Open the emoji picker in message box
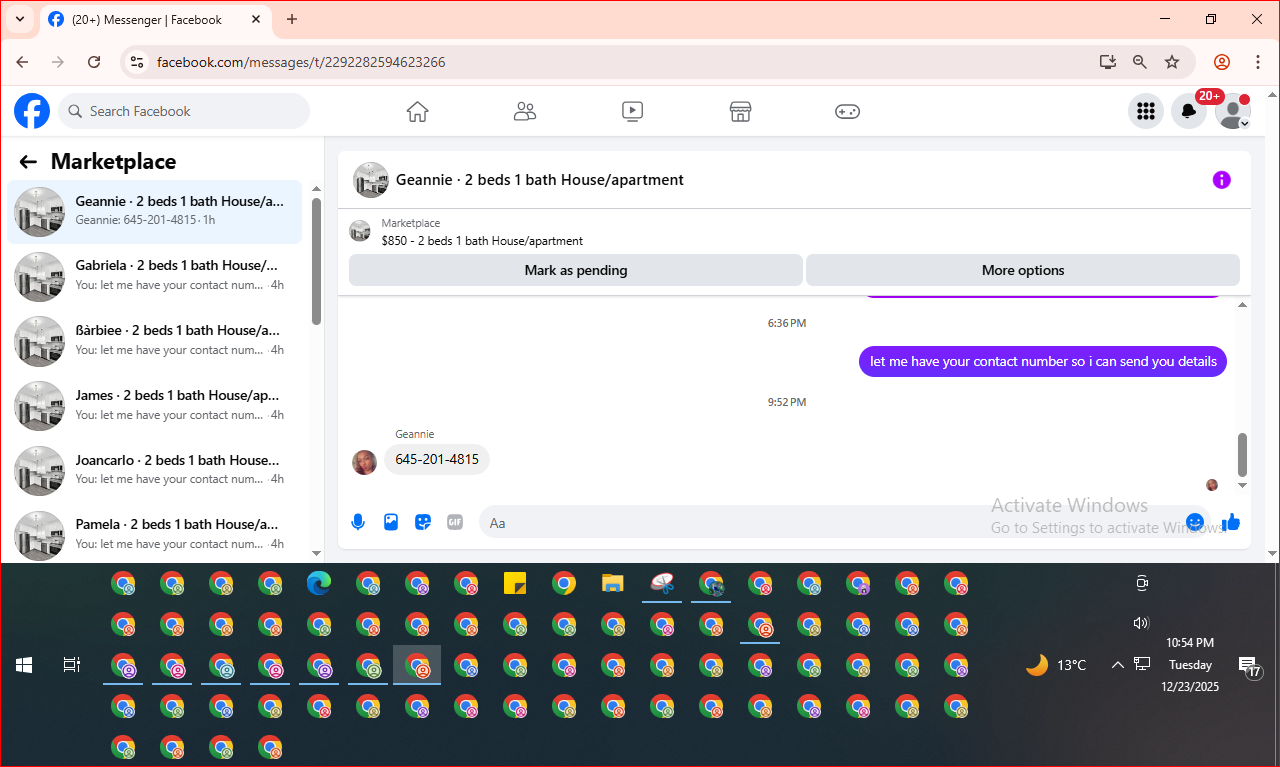Viewport: 1280px width, 767px height. coord(1194,522)
